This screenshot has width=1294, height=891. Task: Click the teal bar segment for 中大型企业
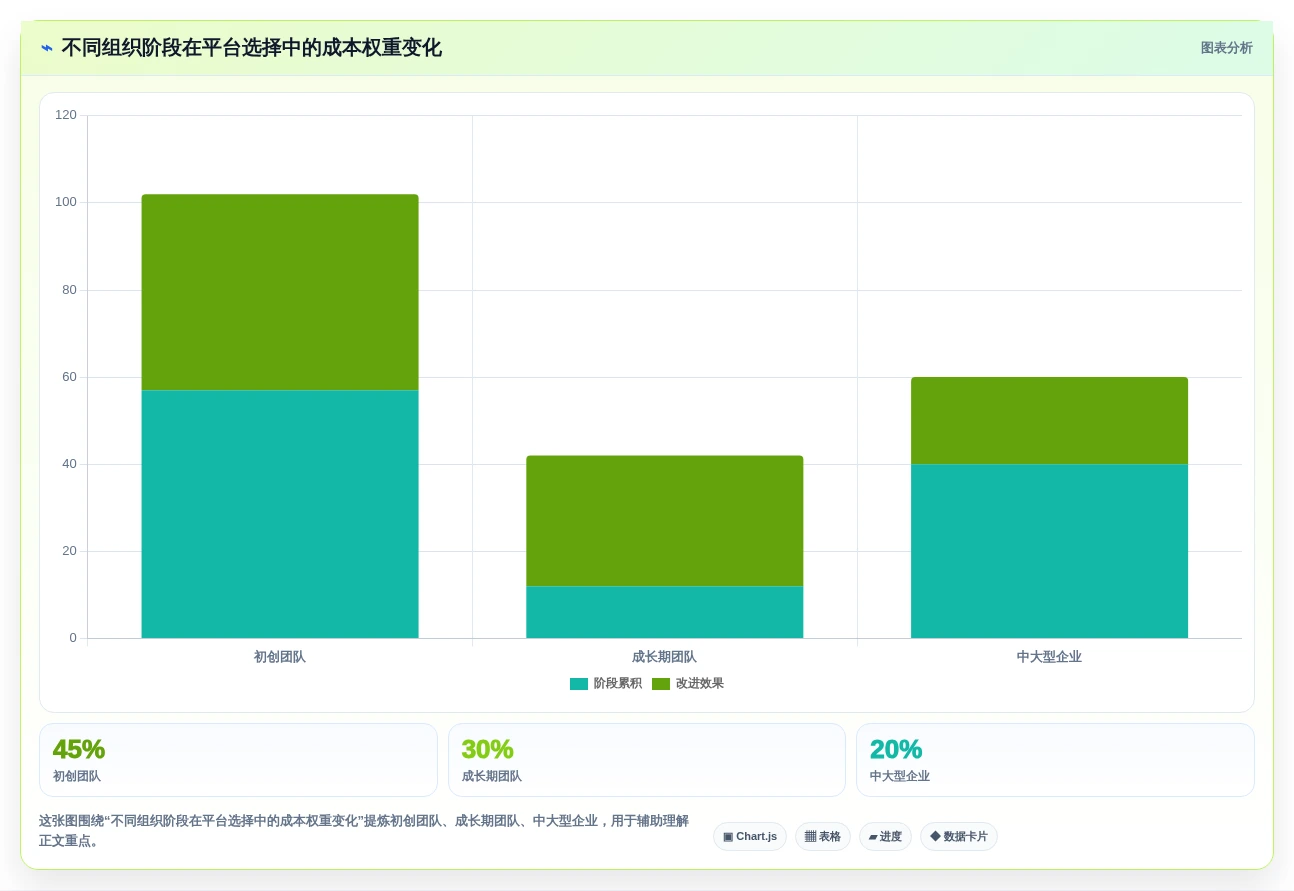(1049, 551)
